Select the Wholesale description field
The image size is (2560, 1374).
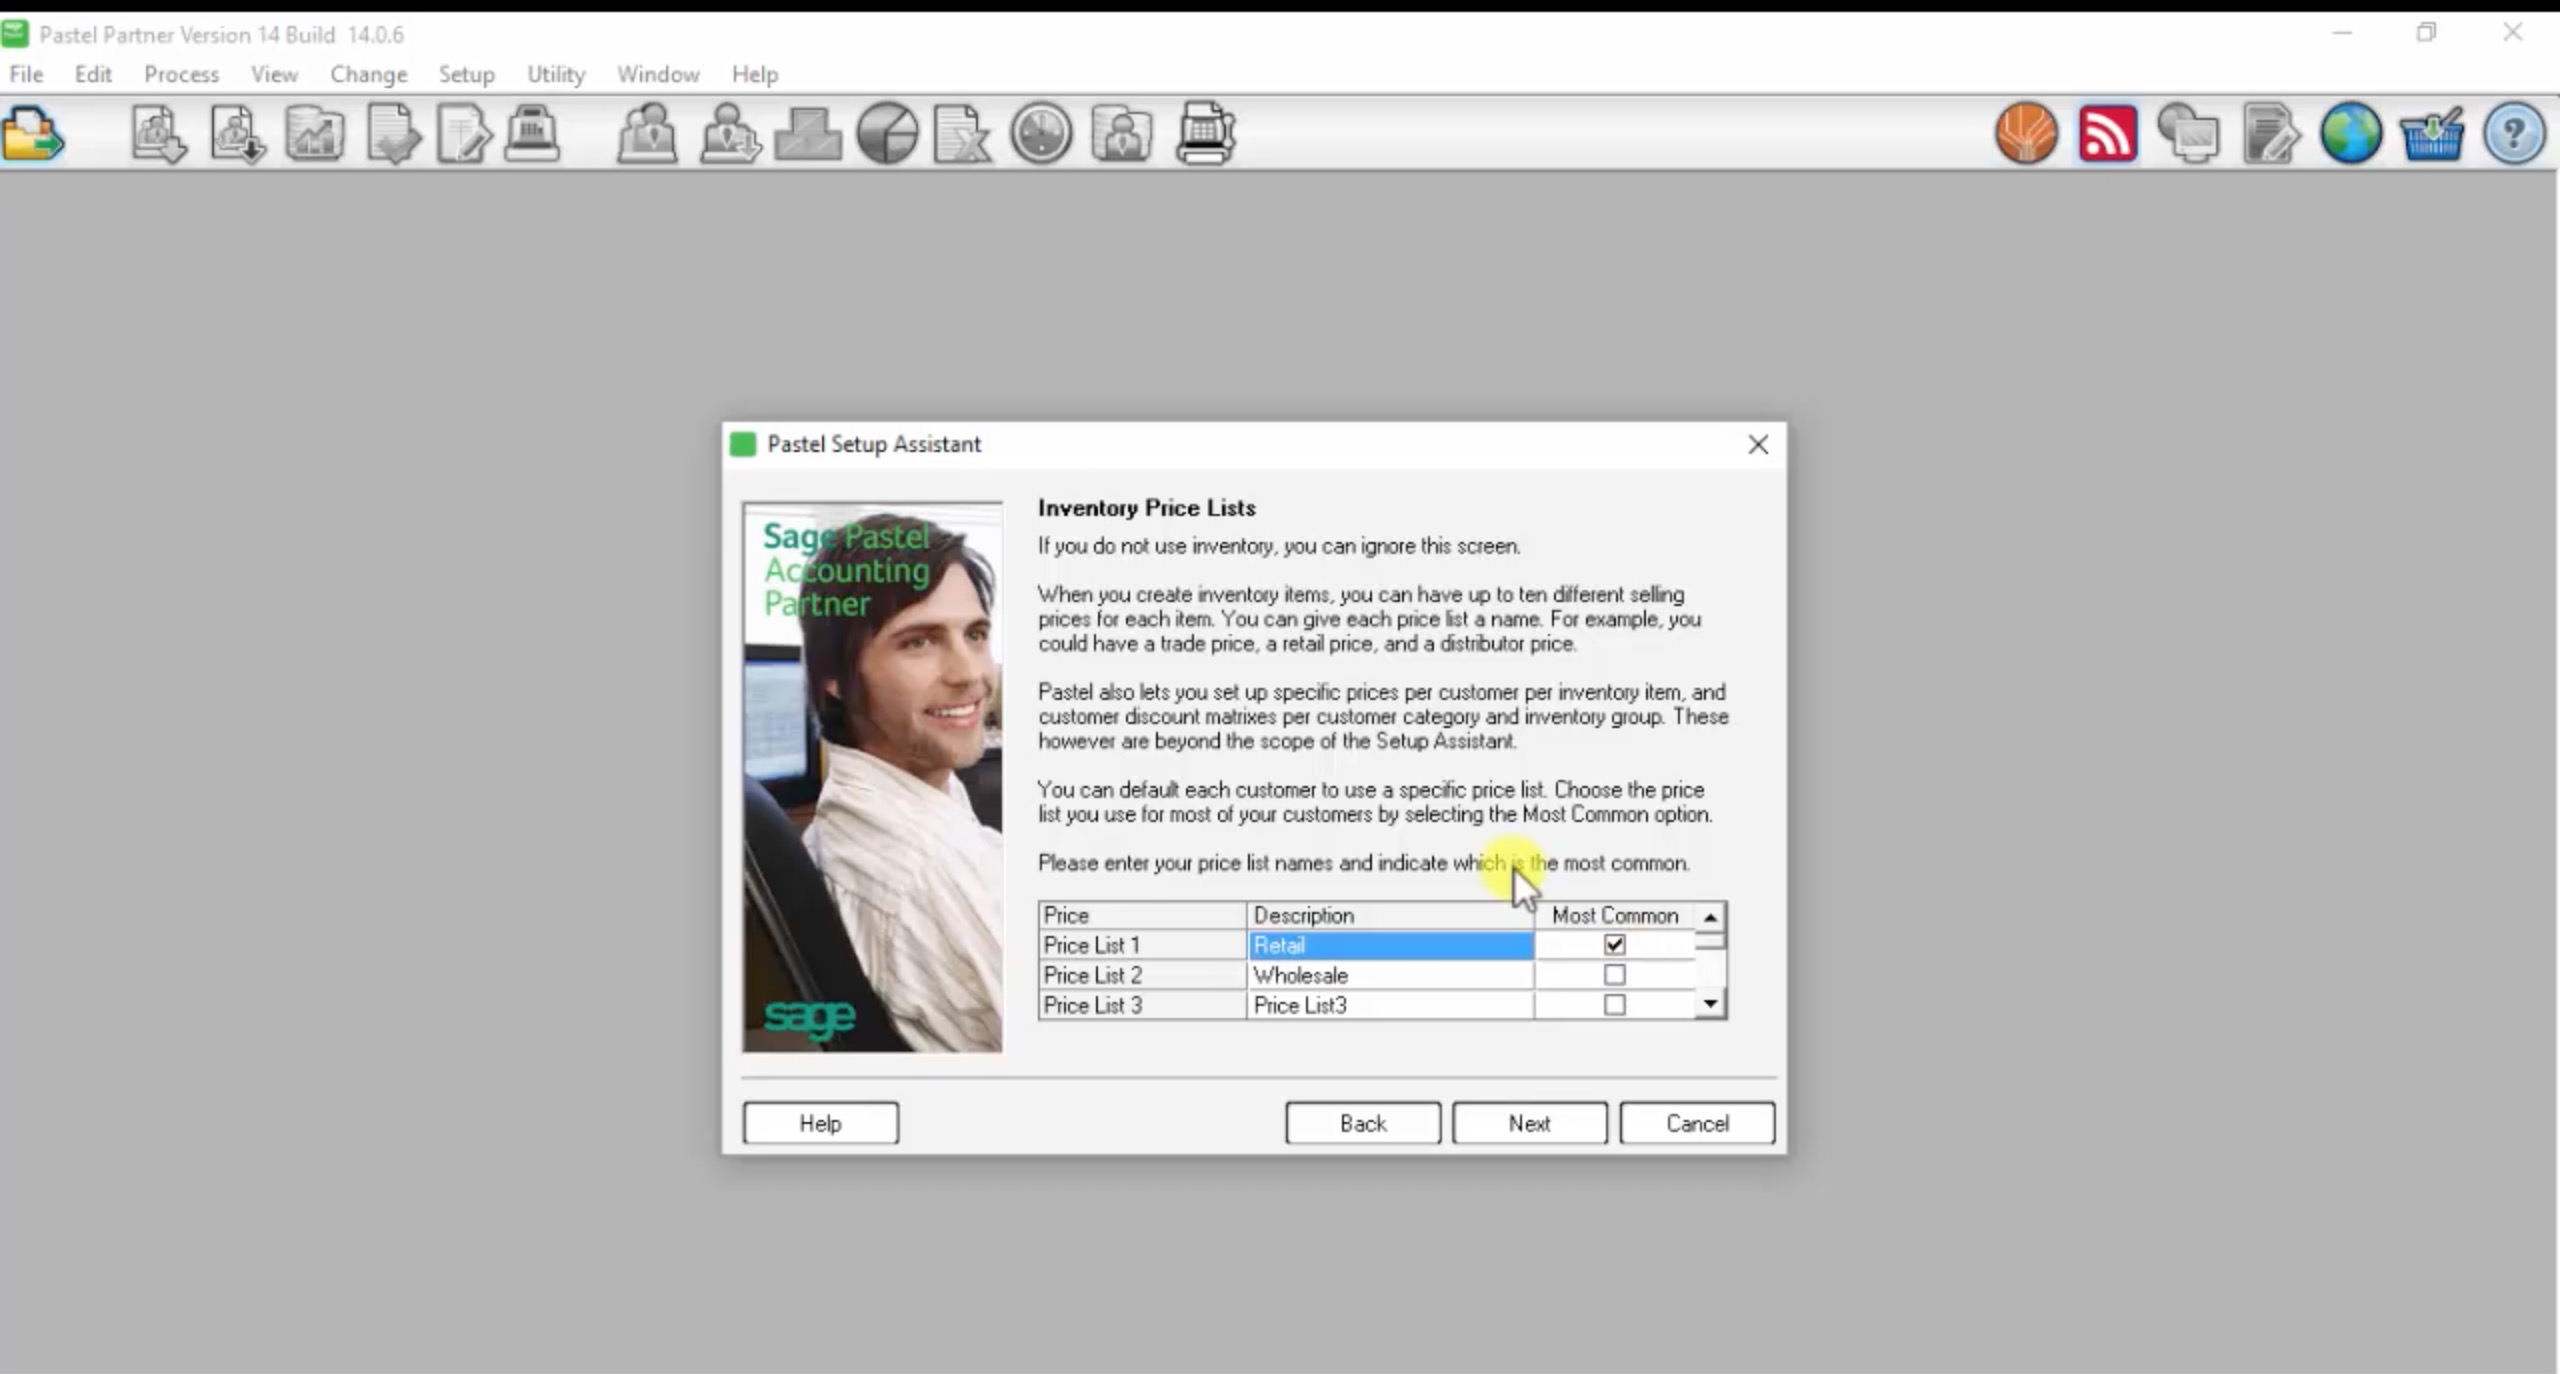click(1389, 975)
